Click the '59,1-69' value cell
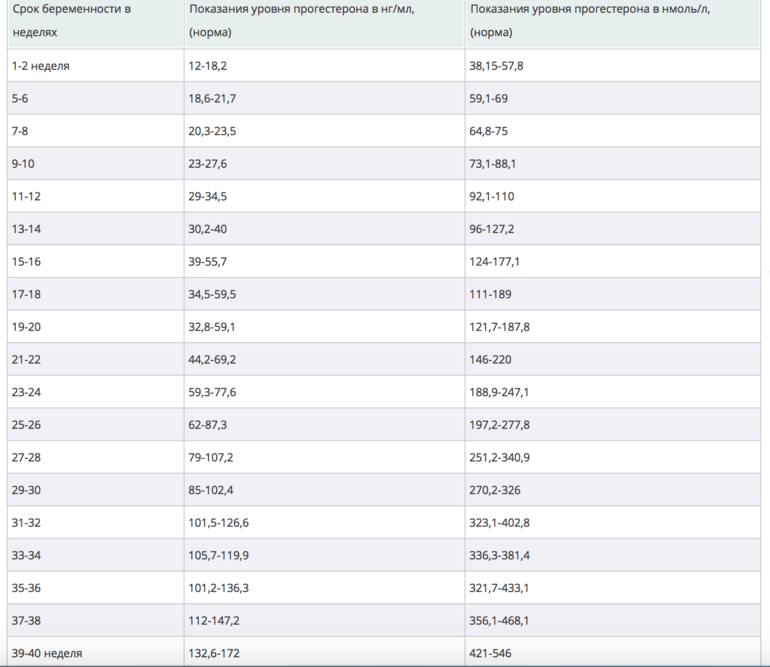770x667 pixels. (x=490, y=99)
